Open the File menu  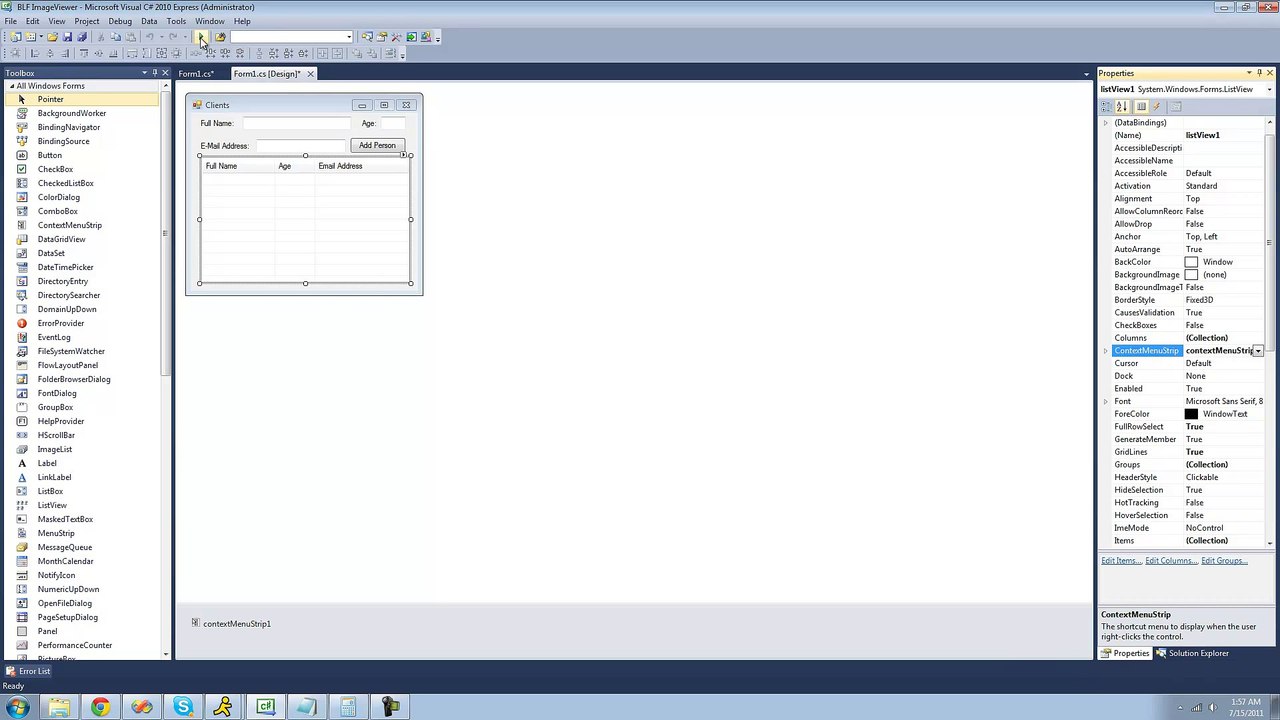[10, 21]
